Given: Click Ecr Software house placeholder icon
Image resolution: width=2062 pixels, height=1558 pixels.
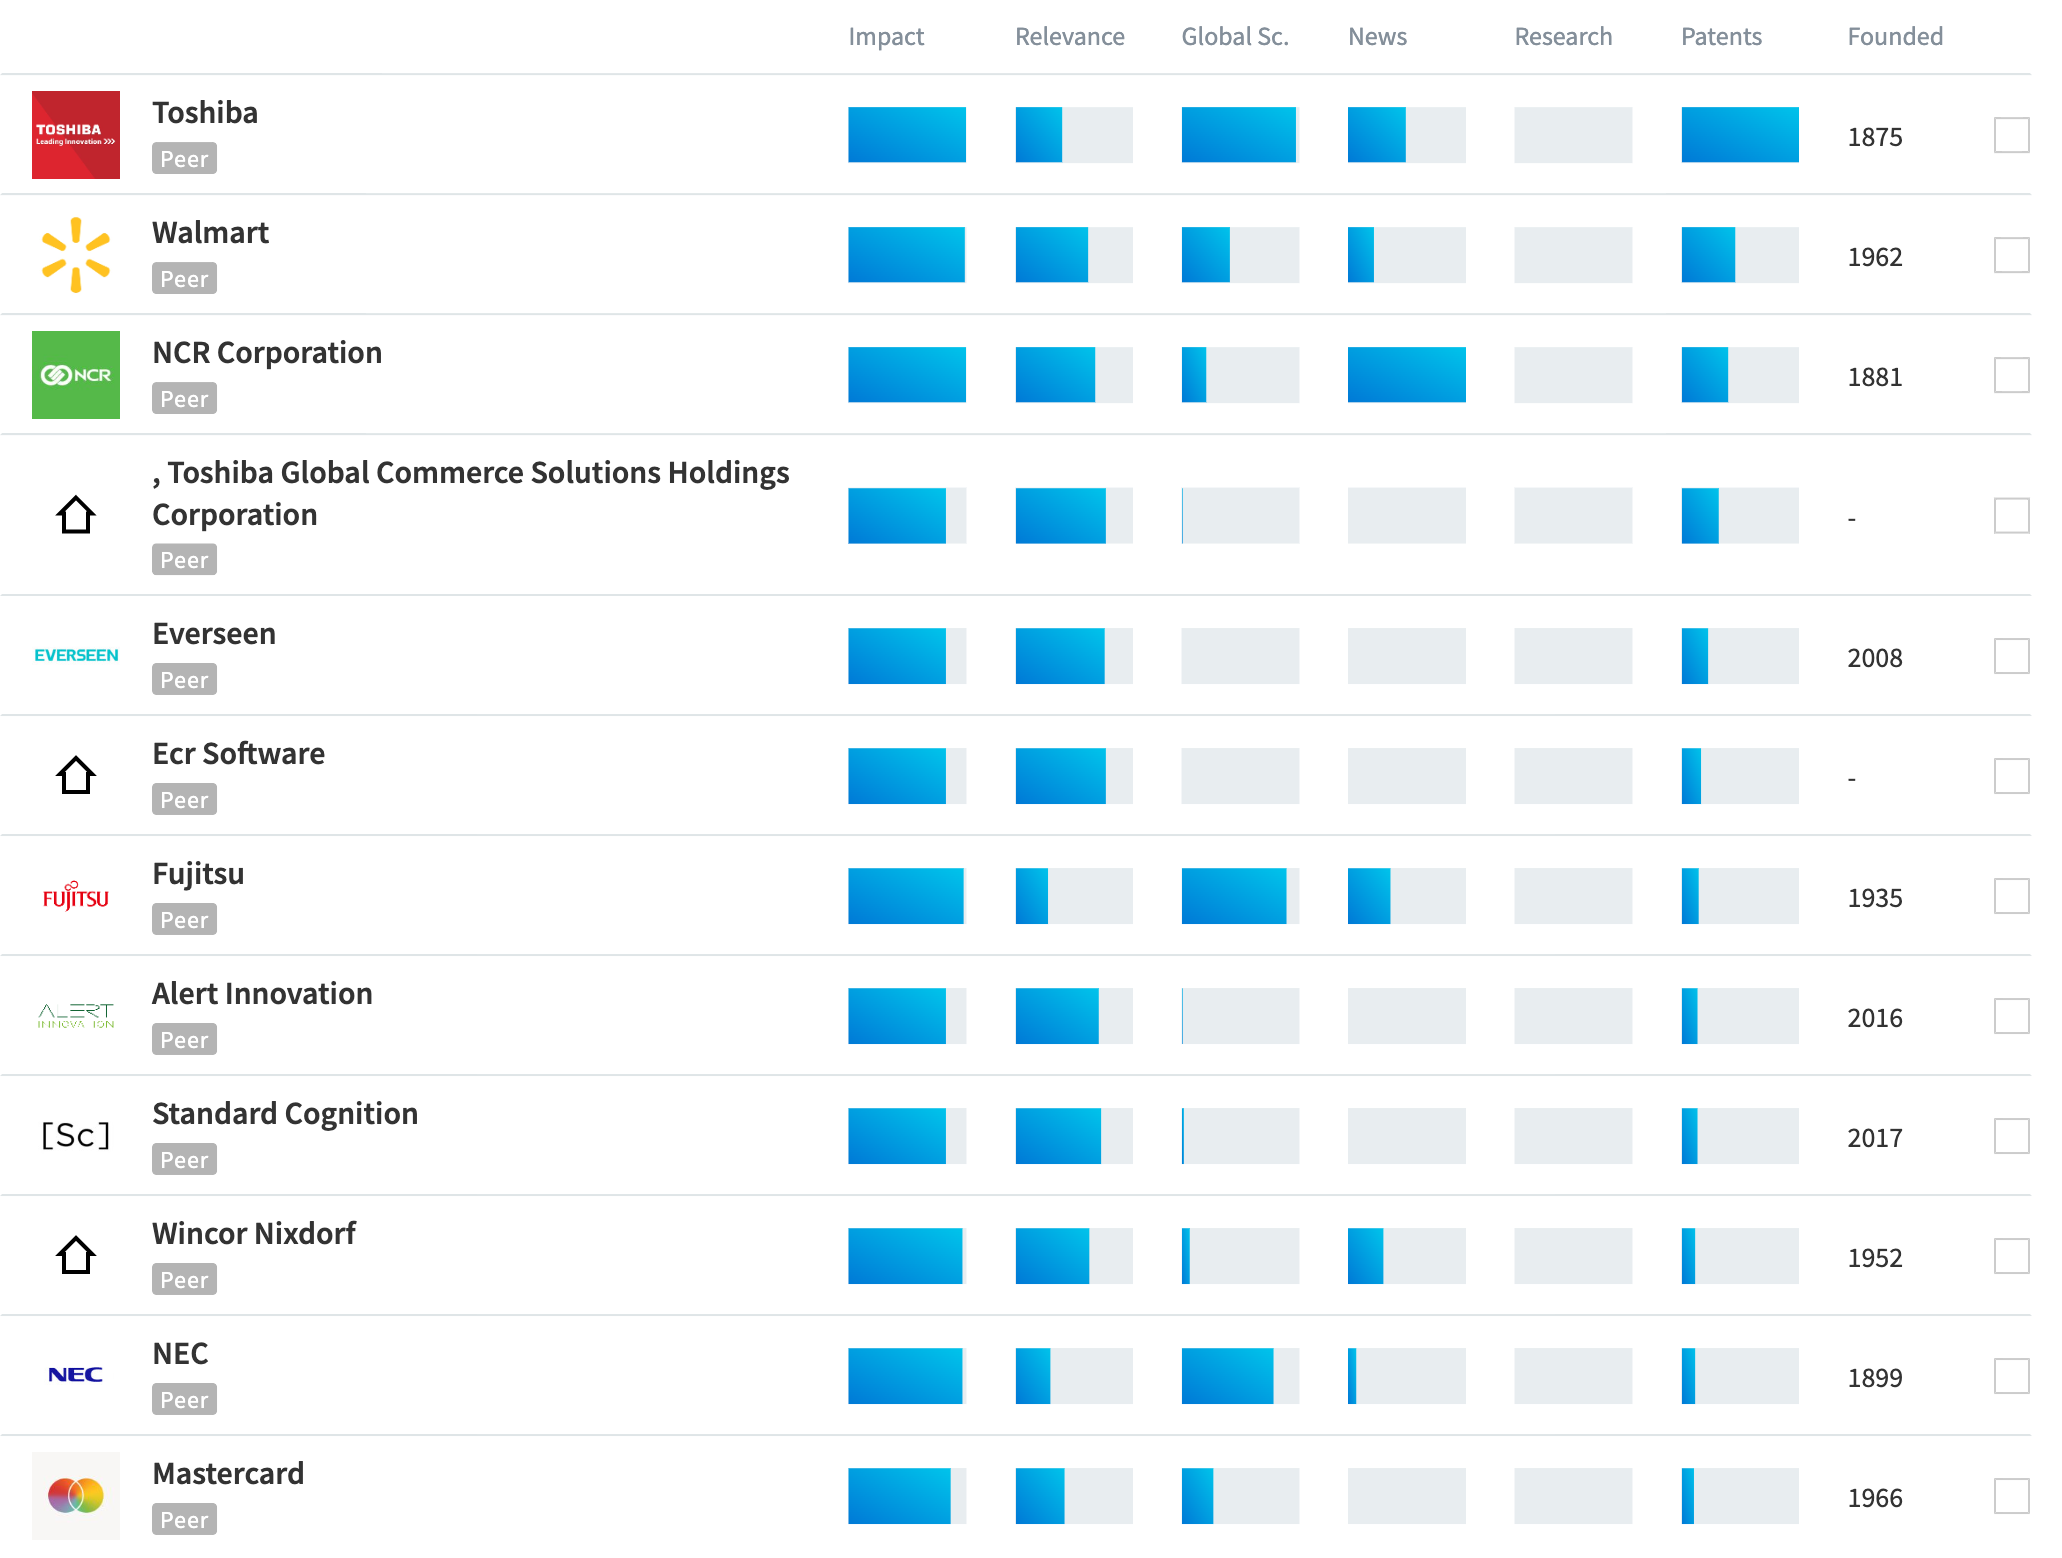Looking at the screenshot, I should (x=76, y=775).
